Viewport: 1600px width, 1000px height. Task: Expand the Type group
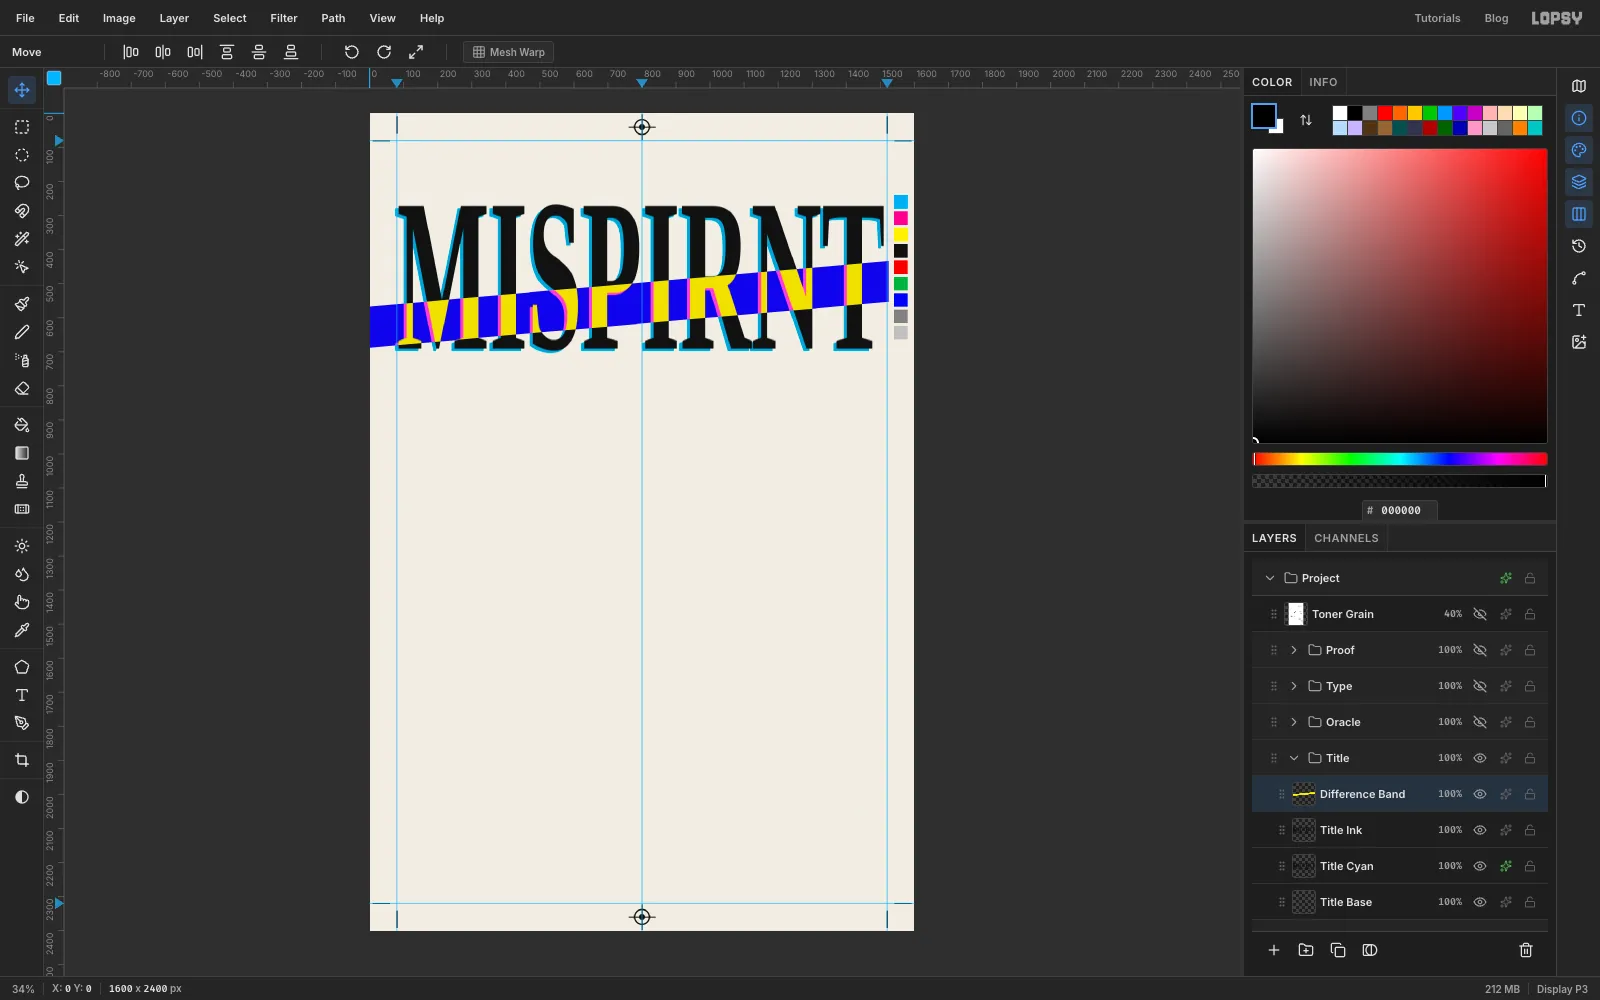[x=1294, y=686]
